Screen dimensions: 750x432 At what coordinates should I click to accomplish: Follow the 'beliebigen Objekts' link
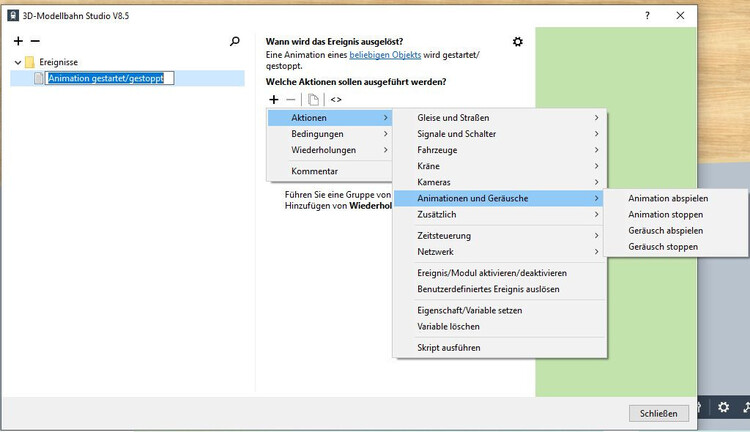coord(385,55)
